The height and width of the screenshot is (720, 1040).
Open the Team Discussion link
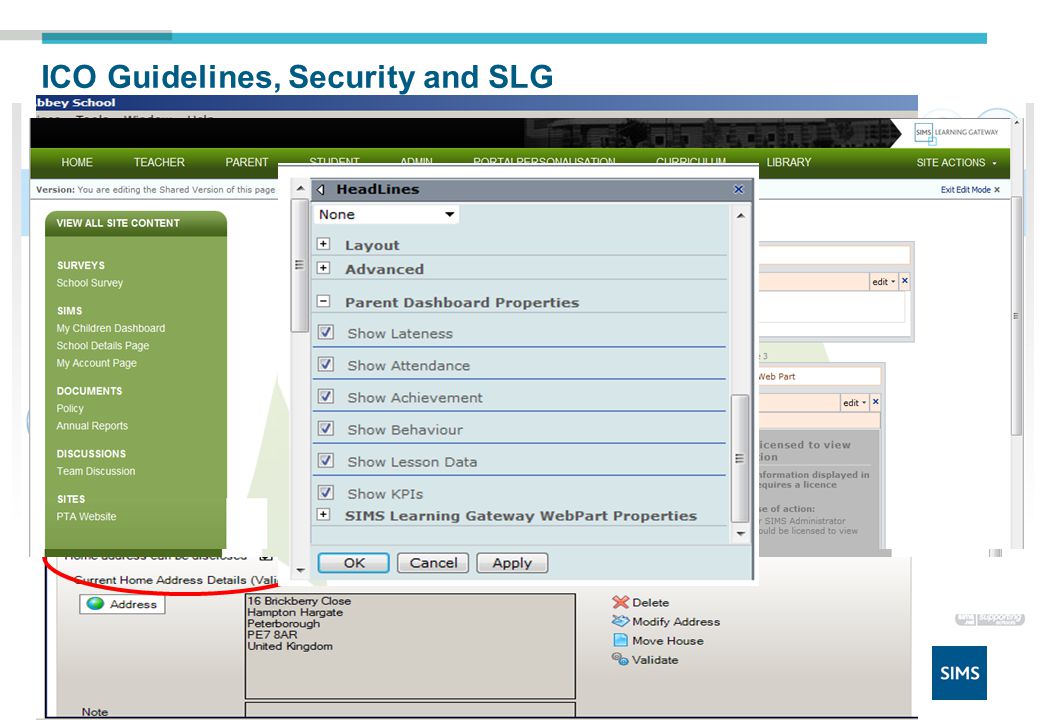point(96,471)
